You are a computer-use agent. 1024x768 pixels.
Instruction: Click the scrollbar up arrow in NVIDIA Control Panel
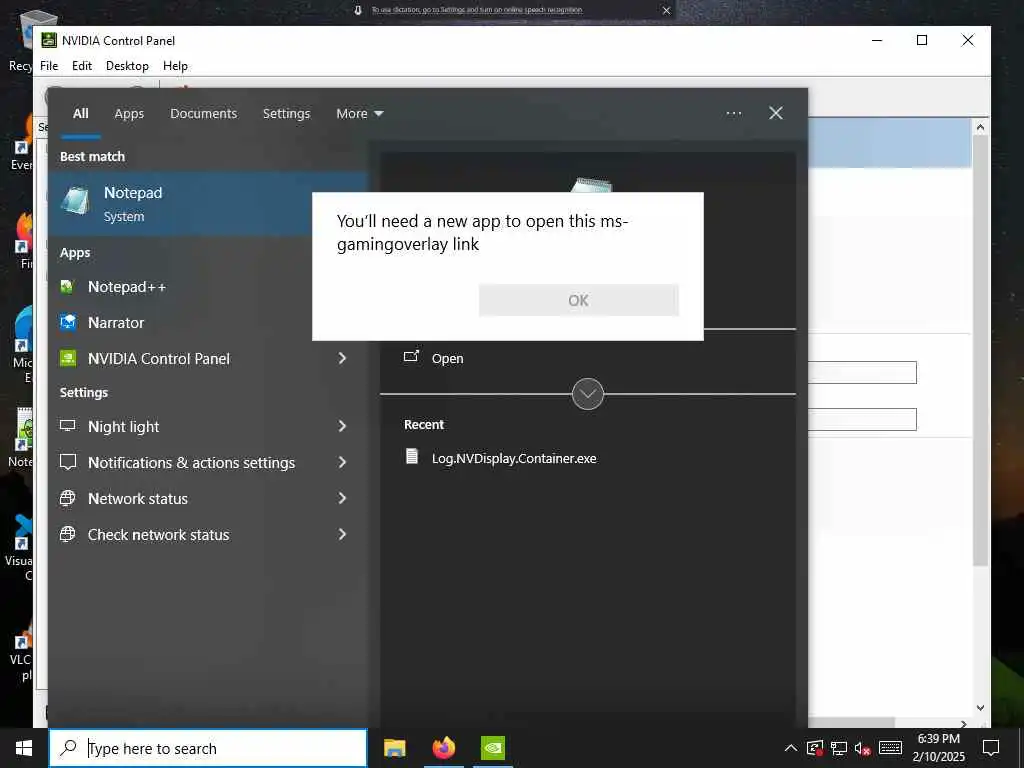[980, 127]
